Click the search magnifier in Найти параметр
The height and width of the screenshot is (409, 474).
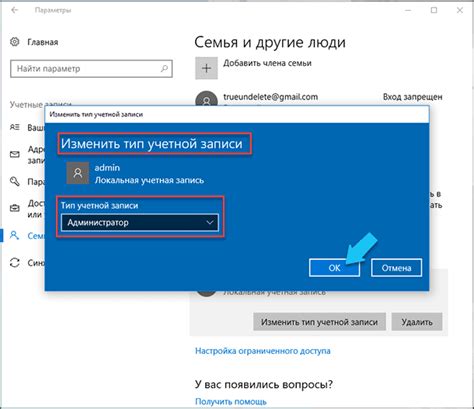[x=164, y=69]
